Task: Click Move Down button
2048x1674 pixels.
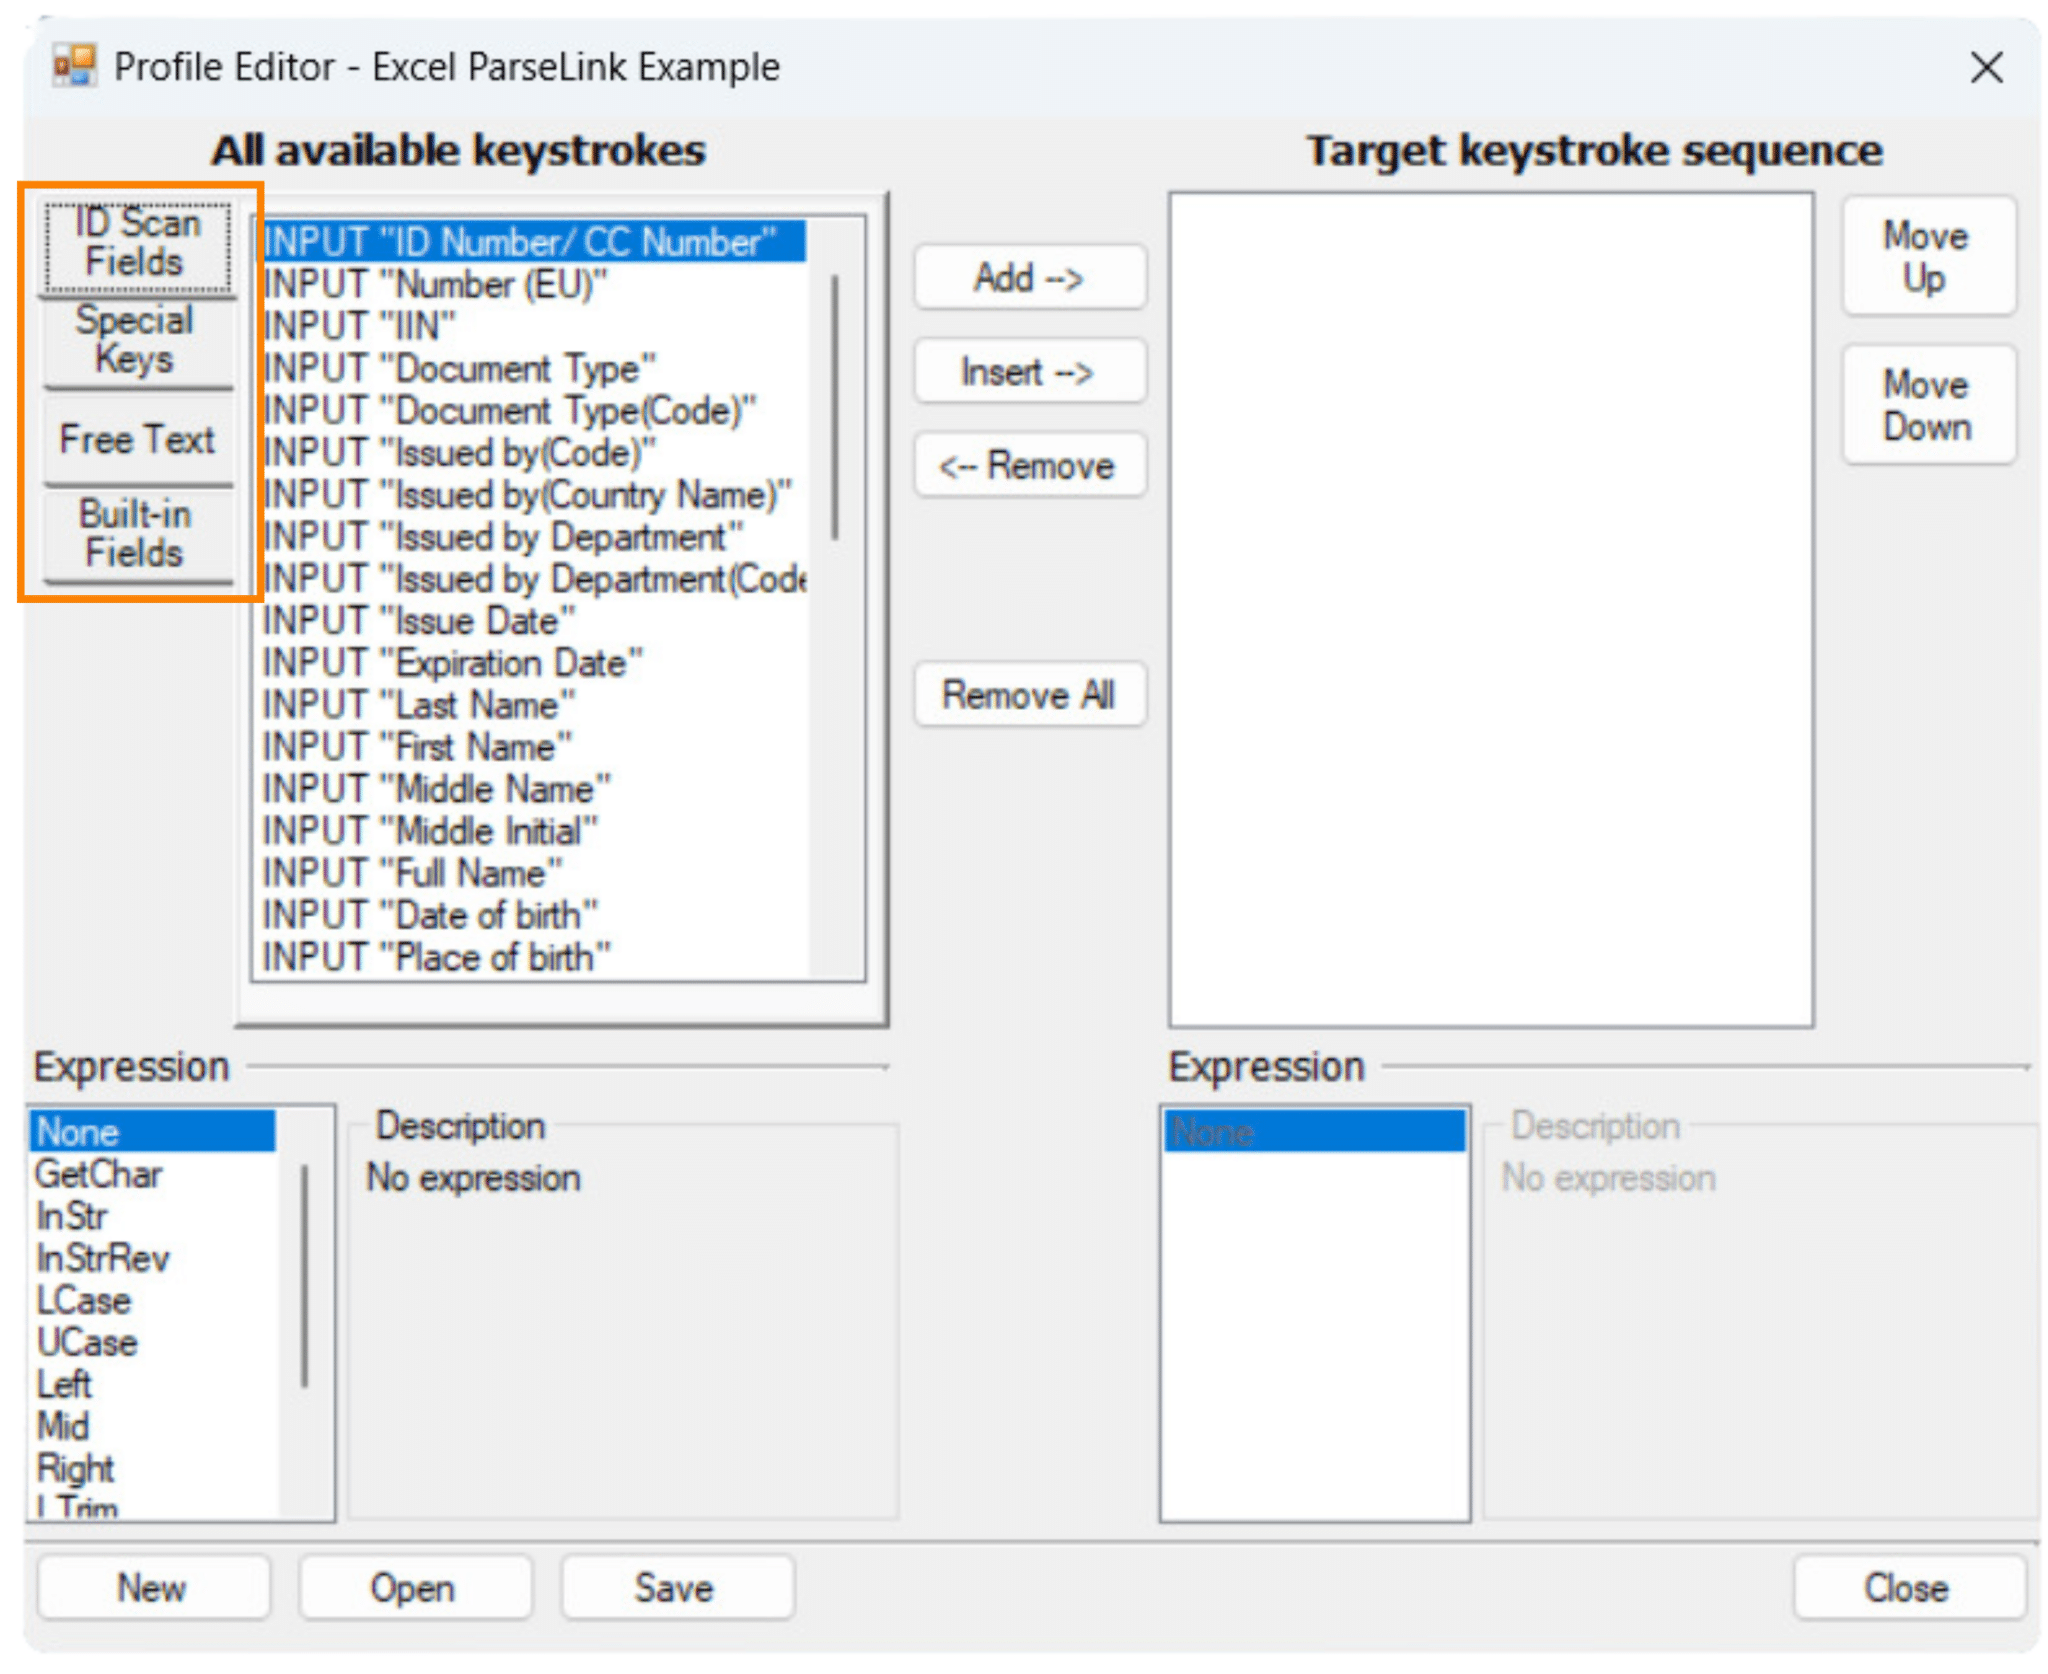Action: (x=1926, y=406)
